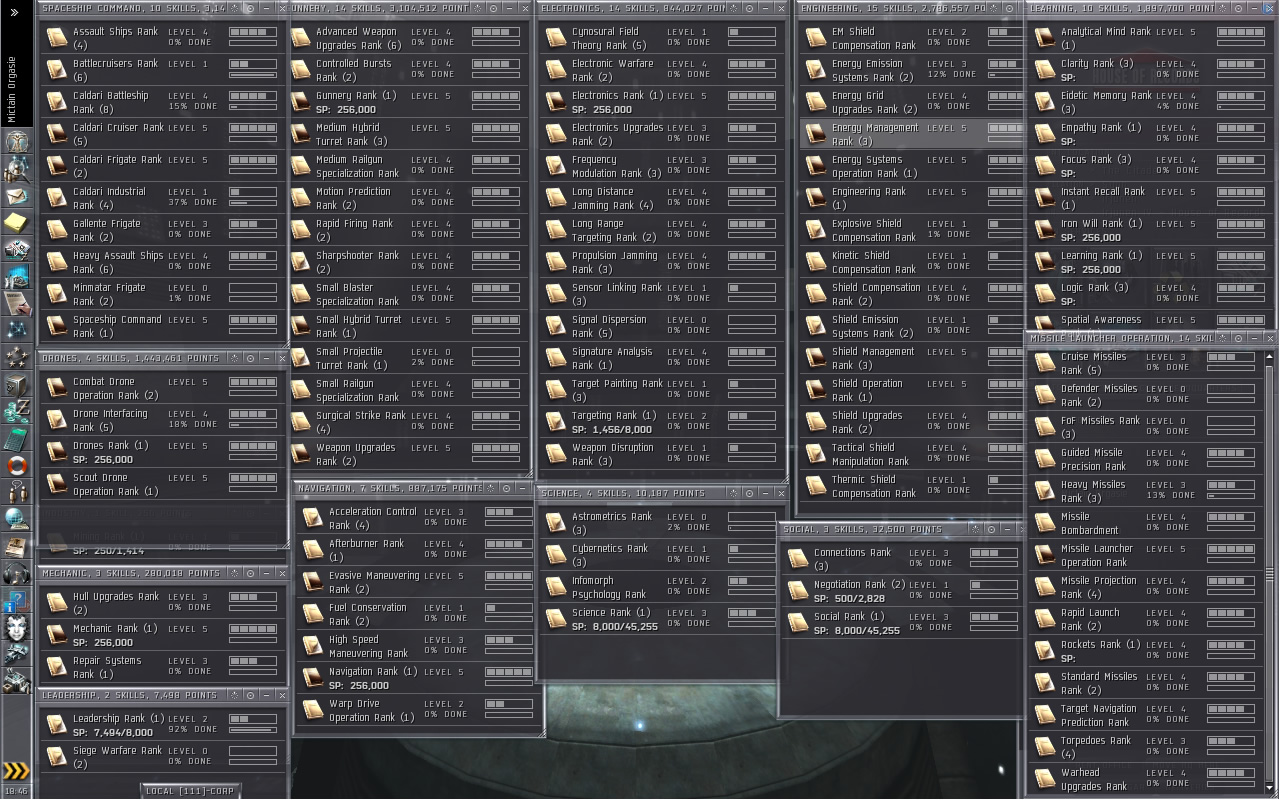
Task: Toggle sun-shaped pin icon in Navigation header
Action: coord(490,488)
